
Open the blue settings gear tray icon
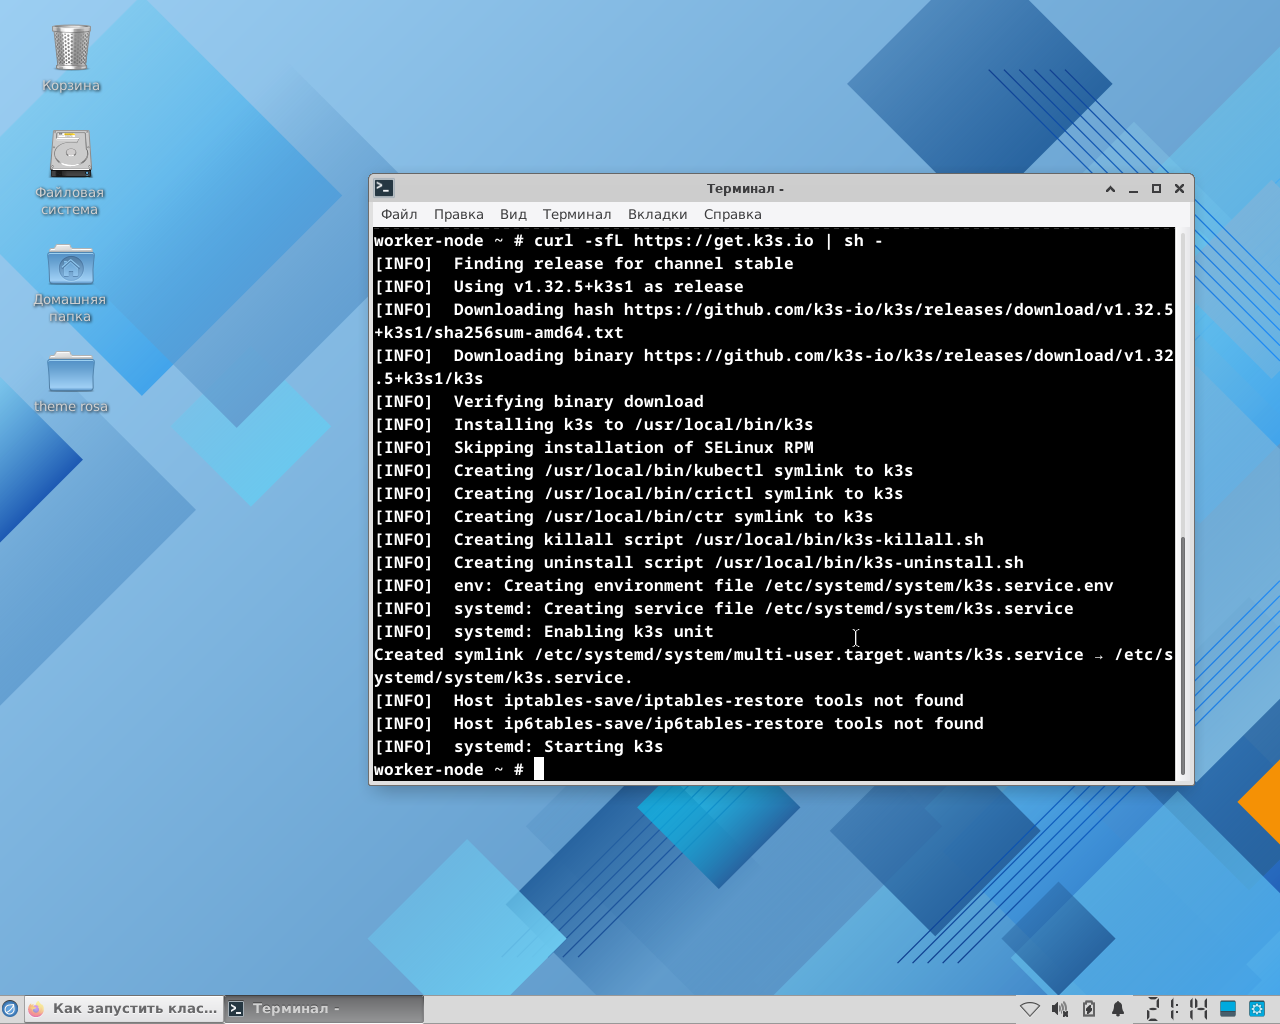click(x=1258, y=1009)
